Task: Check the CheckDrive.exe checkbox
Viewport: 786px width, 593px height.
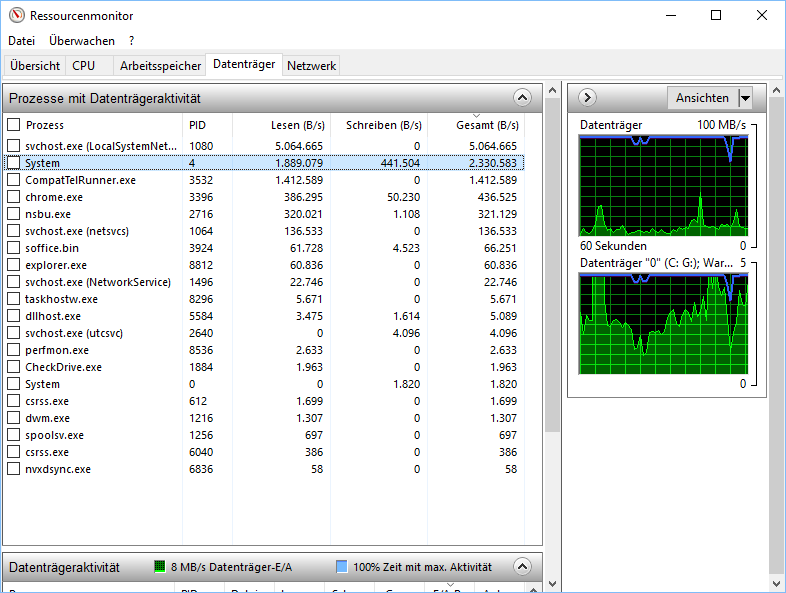Action: point(14,367)
